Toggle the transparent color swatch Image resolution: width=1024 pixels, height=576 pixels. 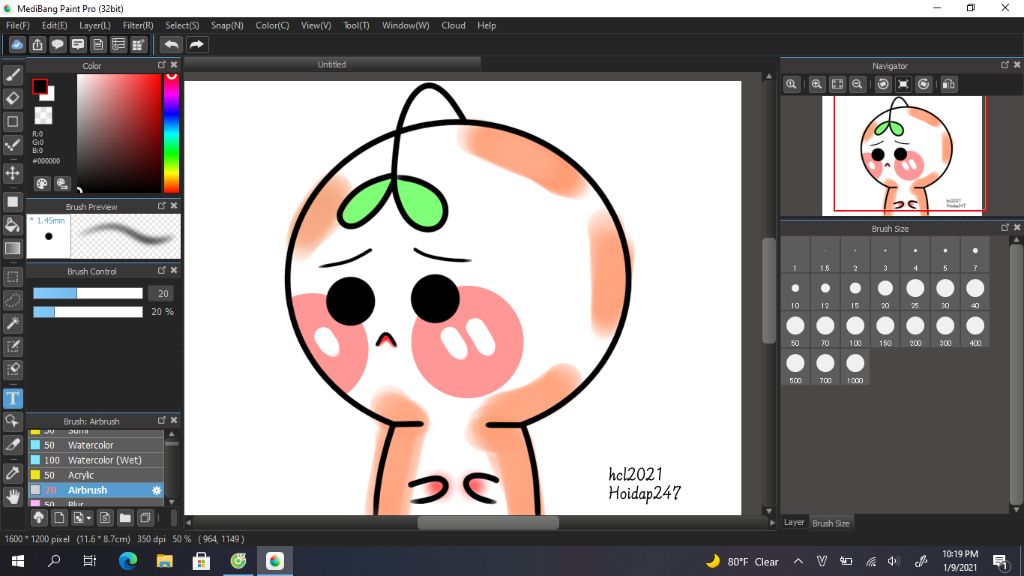click(43, 116)
